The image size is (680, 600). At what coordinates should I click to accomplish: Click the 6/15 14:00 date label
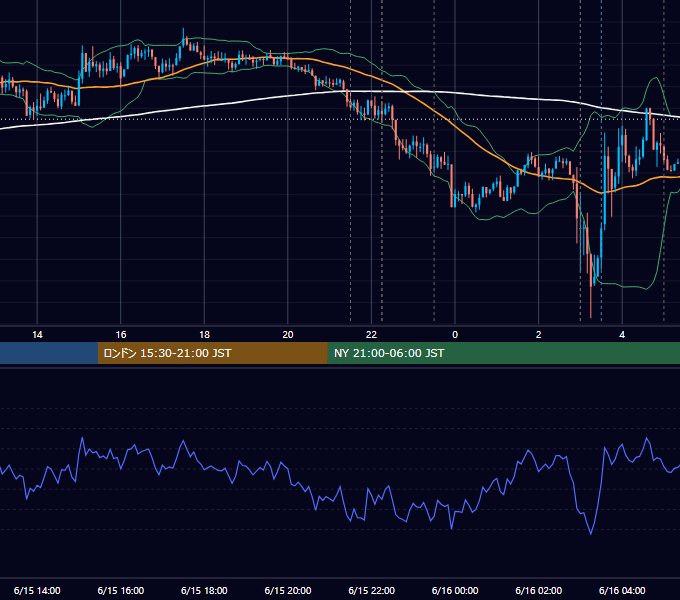(x=37, y=590)
